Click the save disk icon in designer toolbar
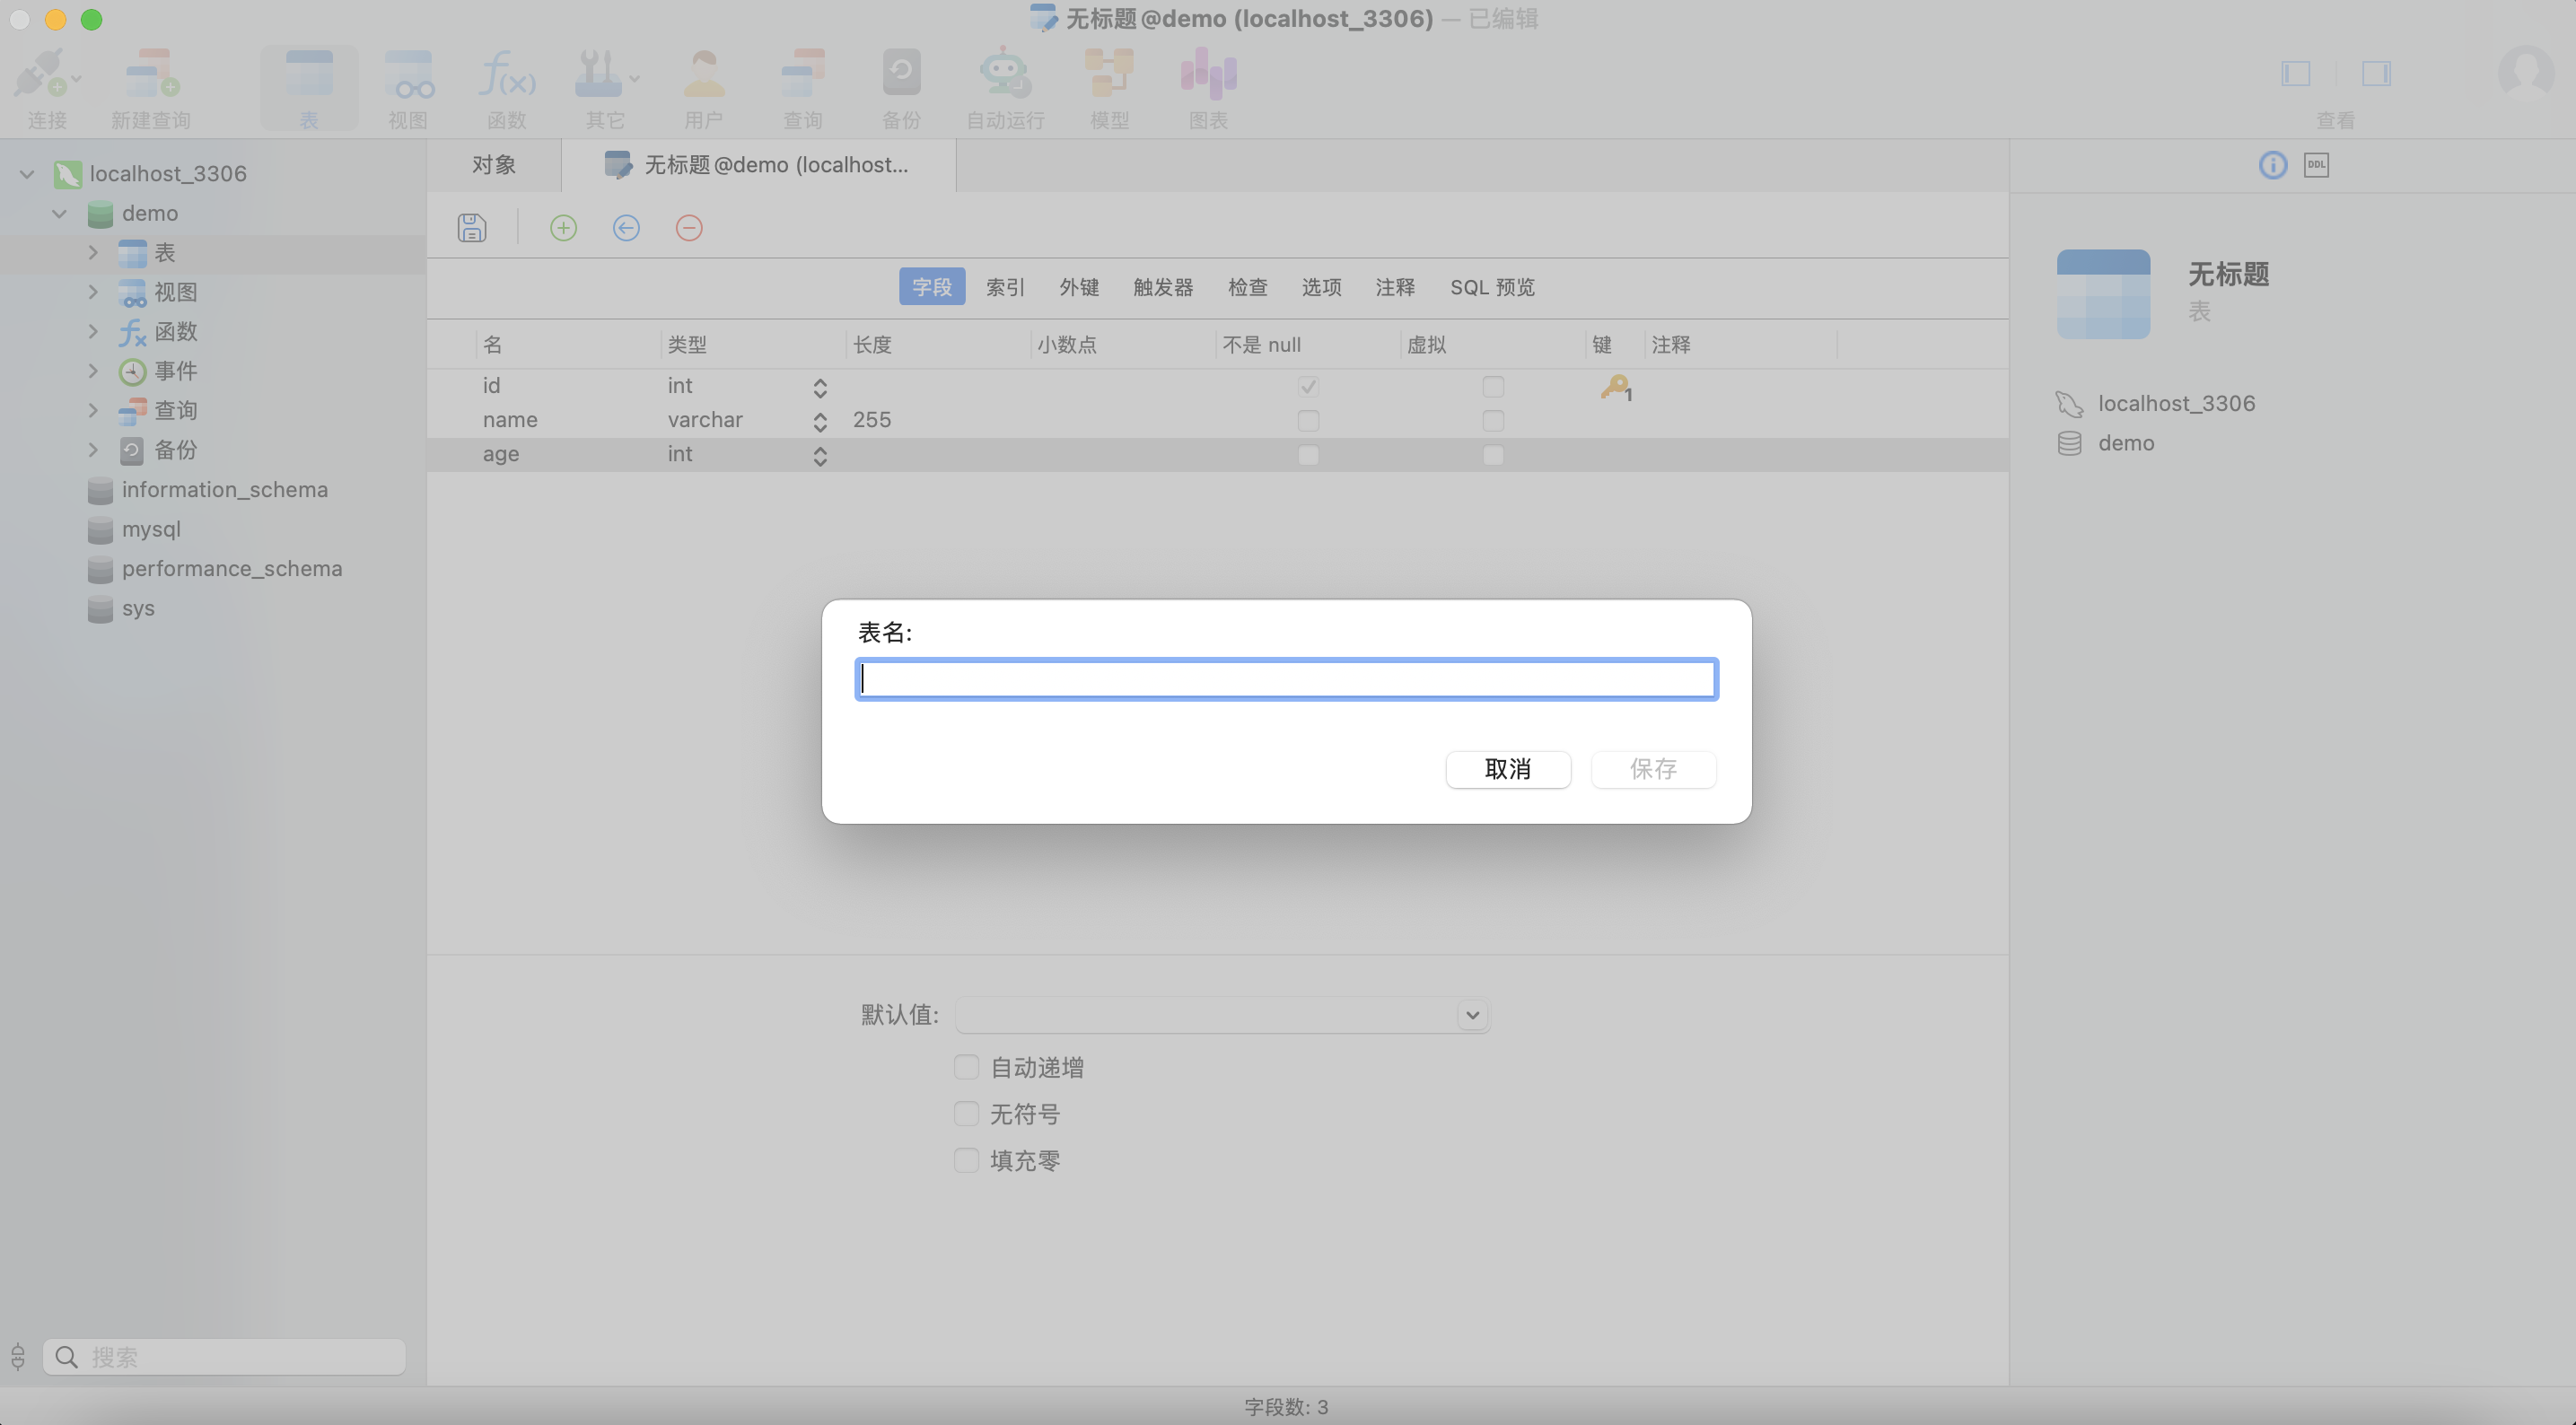This screenshot has height=1425, width=2576. point(472,228)
